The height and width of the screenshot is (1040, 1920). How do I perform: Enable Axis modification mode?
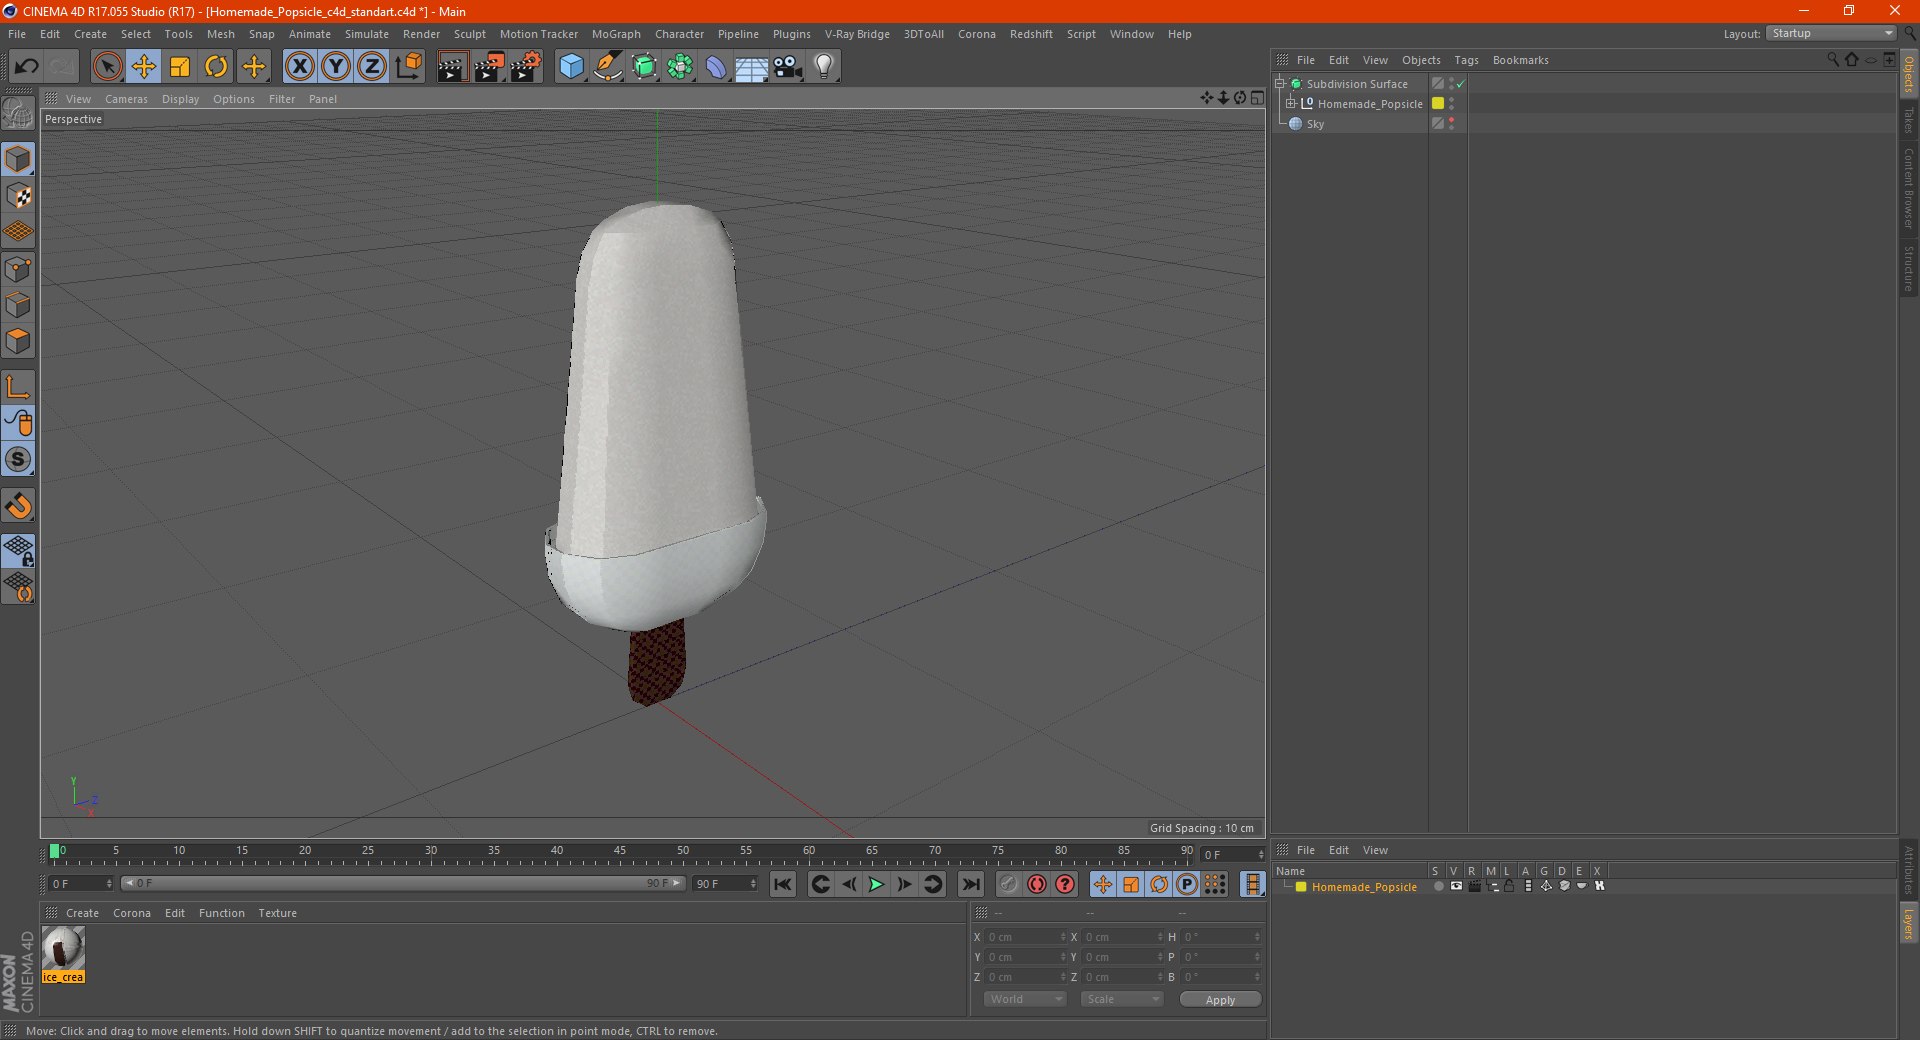coord(18,387)
